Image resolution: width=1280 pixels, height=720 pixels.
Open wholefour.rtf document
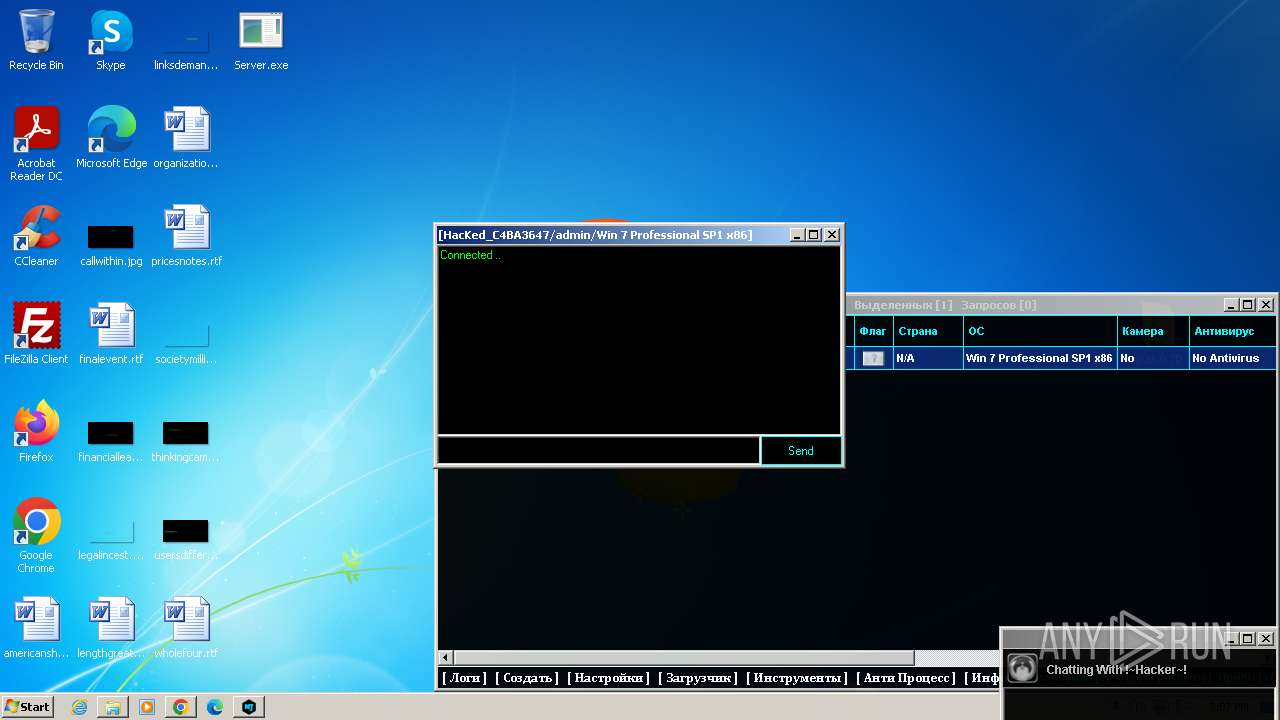point(186,628)
